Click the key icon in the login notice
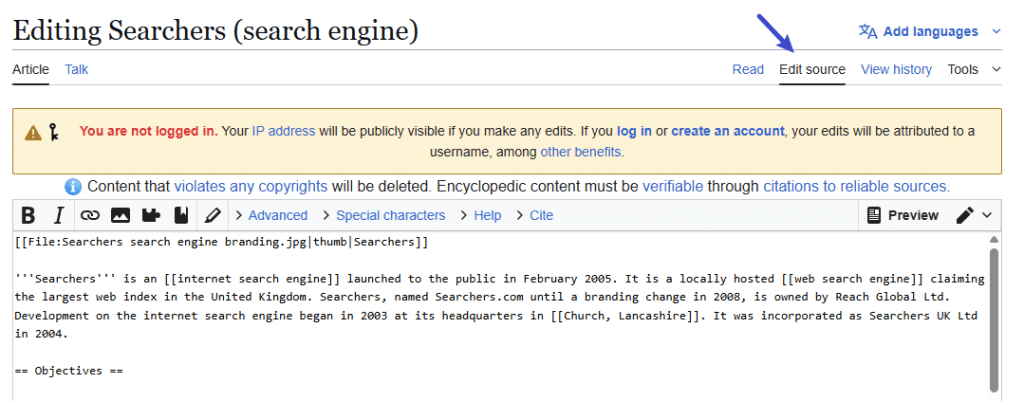The height and width of the screenshot is (401, 1024). click(54, 133)
